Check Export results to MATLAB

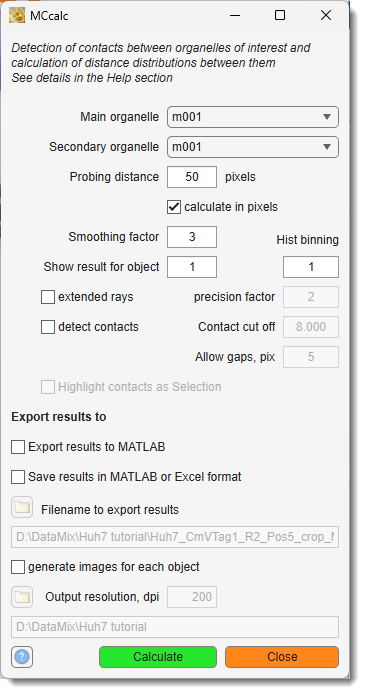click(x=18, y=447)
